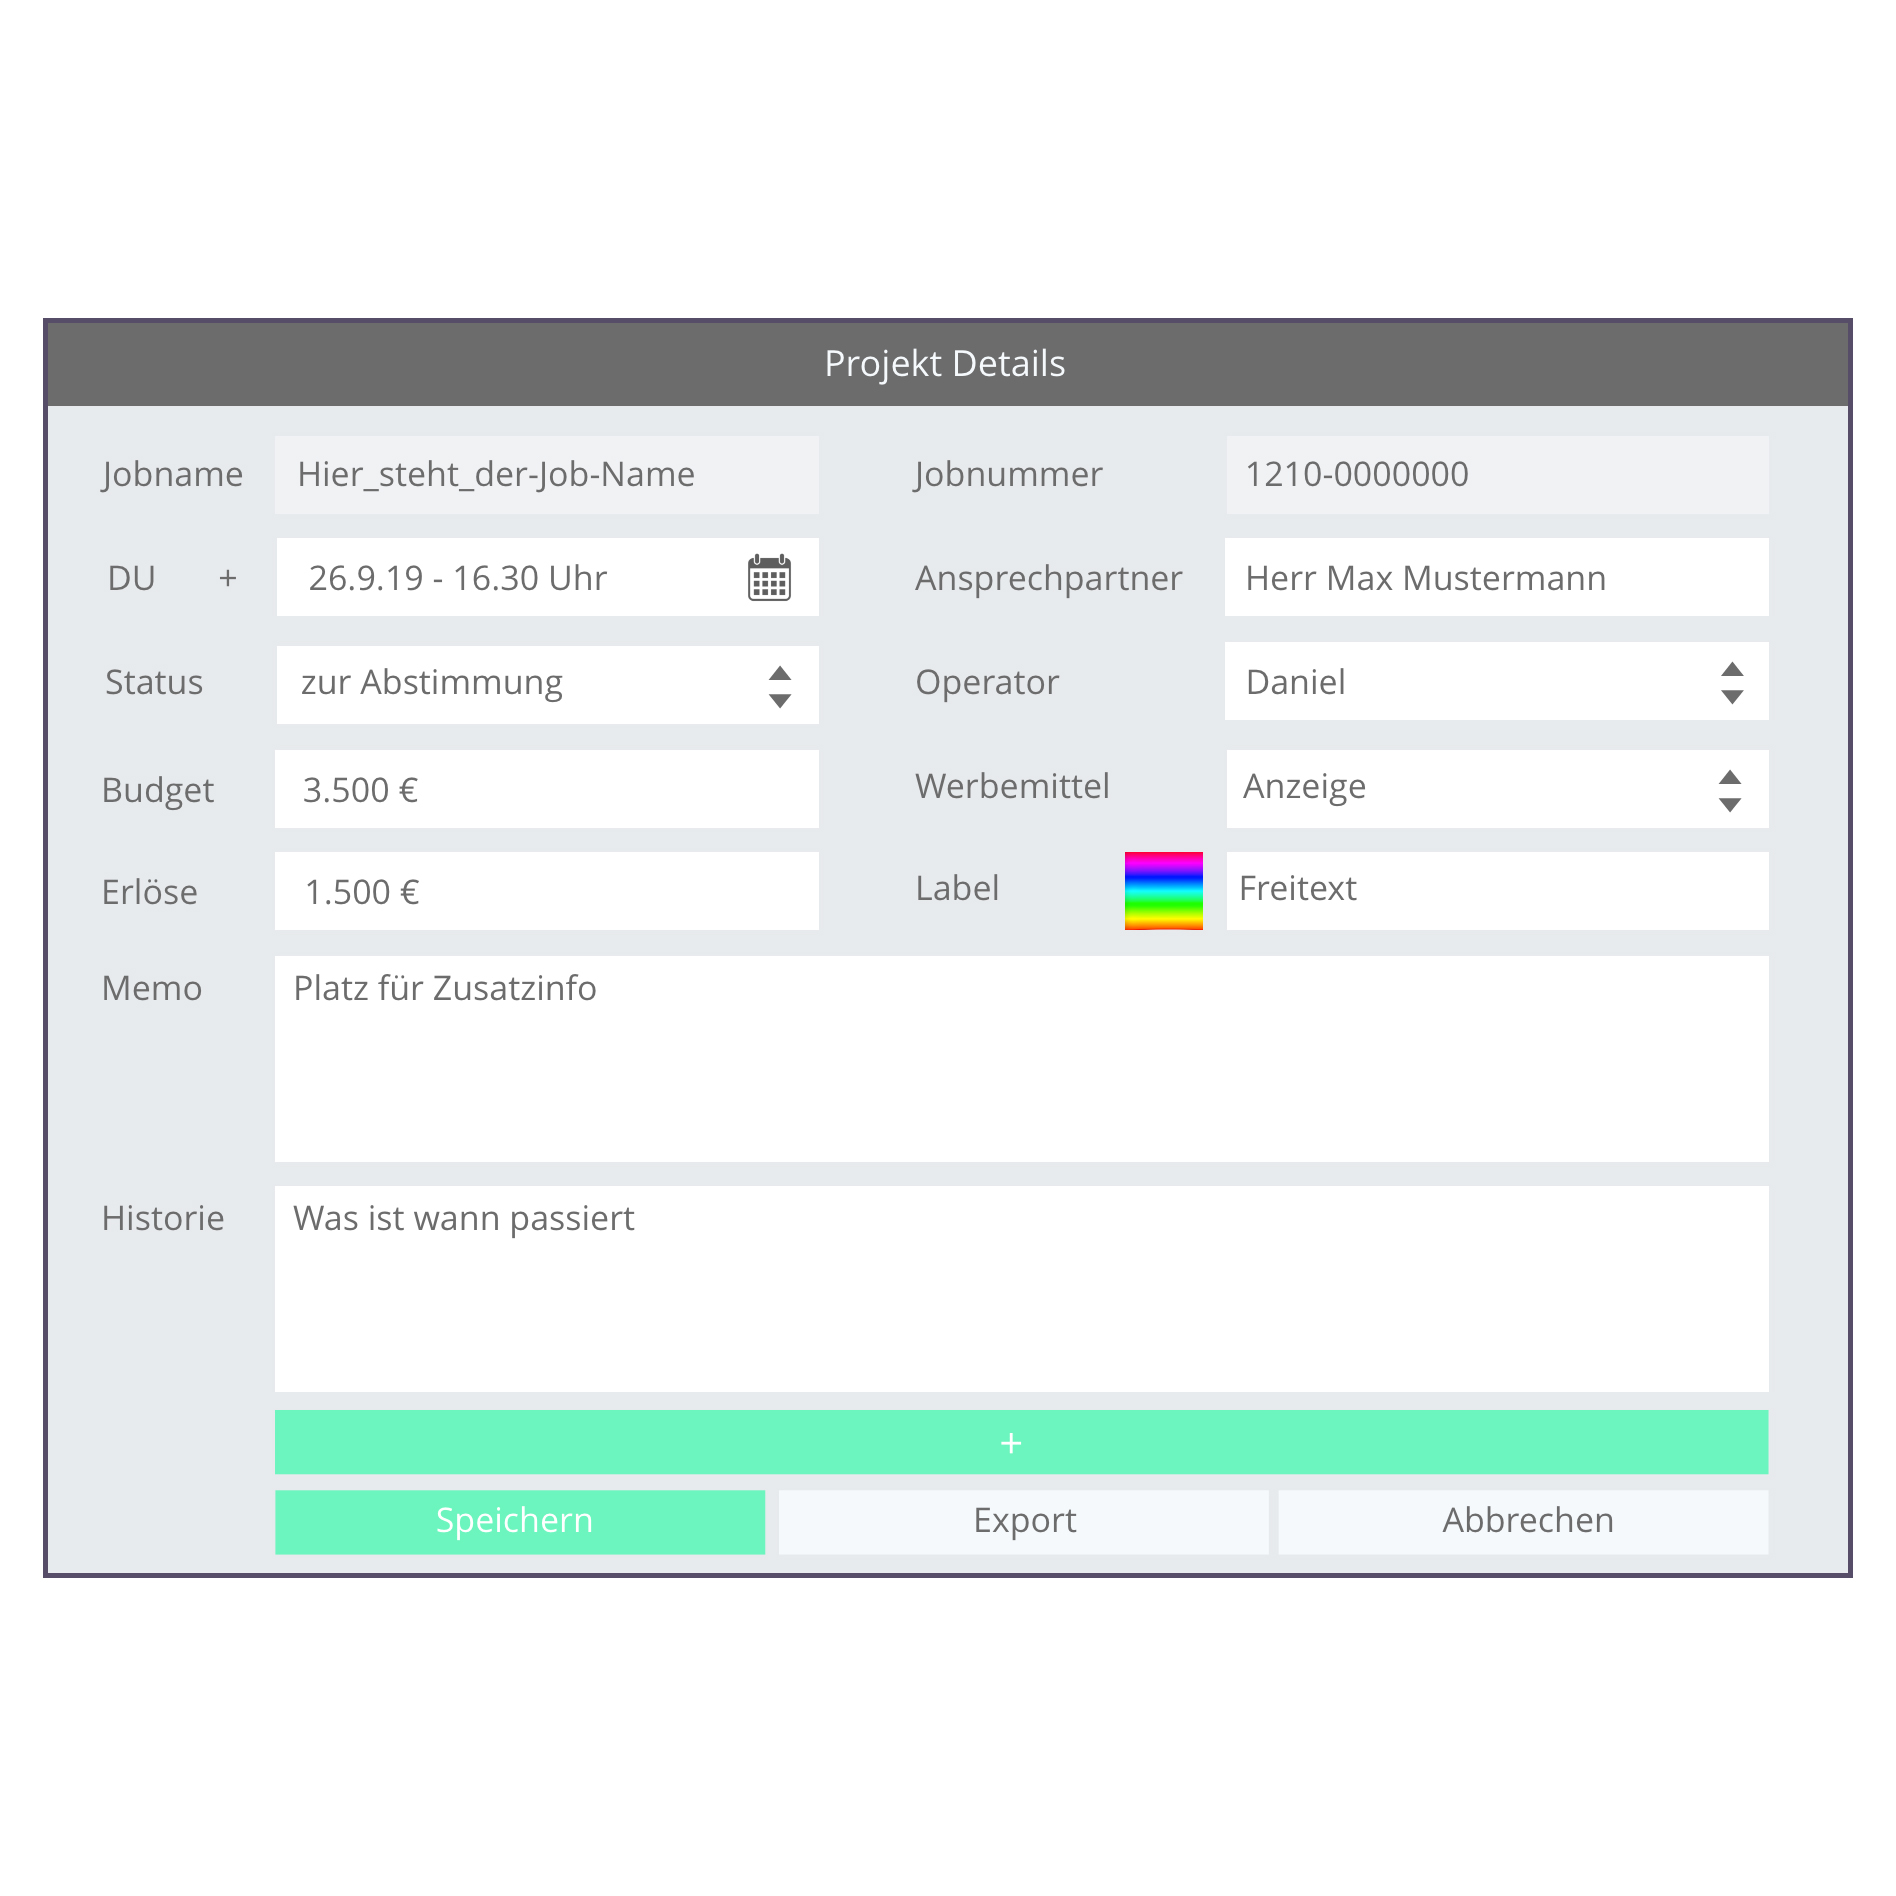Open the rainbow label color picker
Screen dimensions: 1896x1896
click(1163, 890)
